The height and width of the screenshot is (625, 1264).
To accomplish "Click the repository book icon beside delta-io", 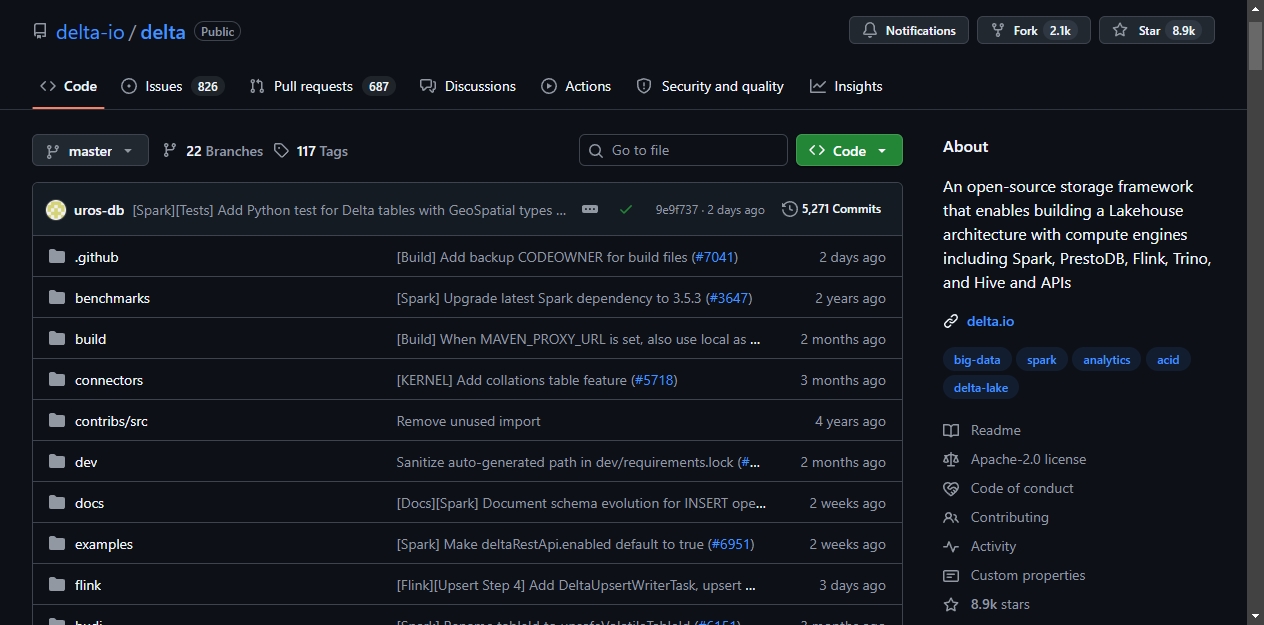I will [x=40, y=32].
